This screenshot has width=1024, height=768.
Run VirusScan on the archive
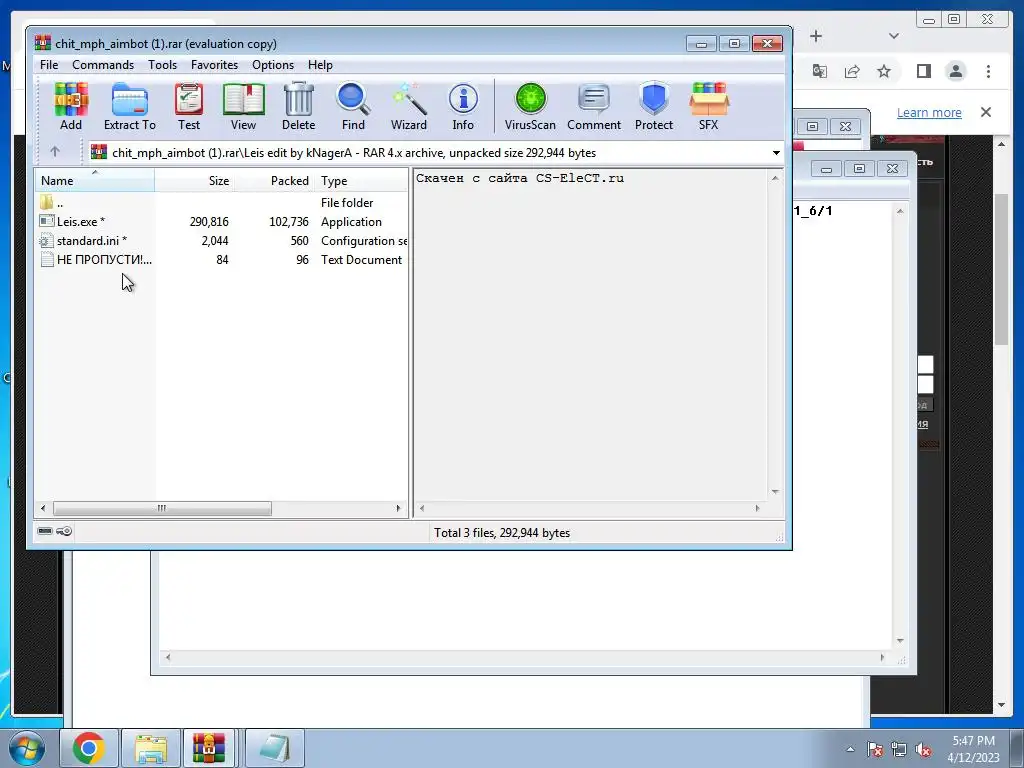530,106
